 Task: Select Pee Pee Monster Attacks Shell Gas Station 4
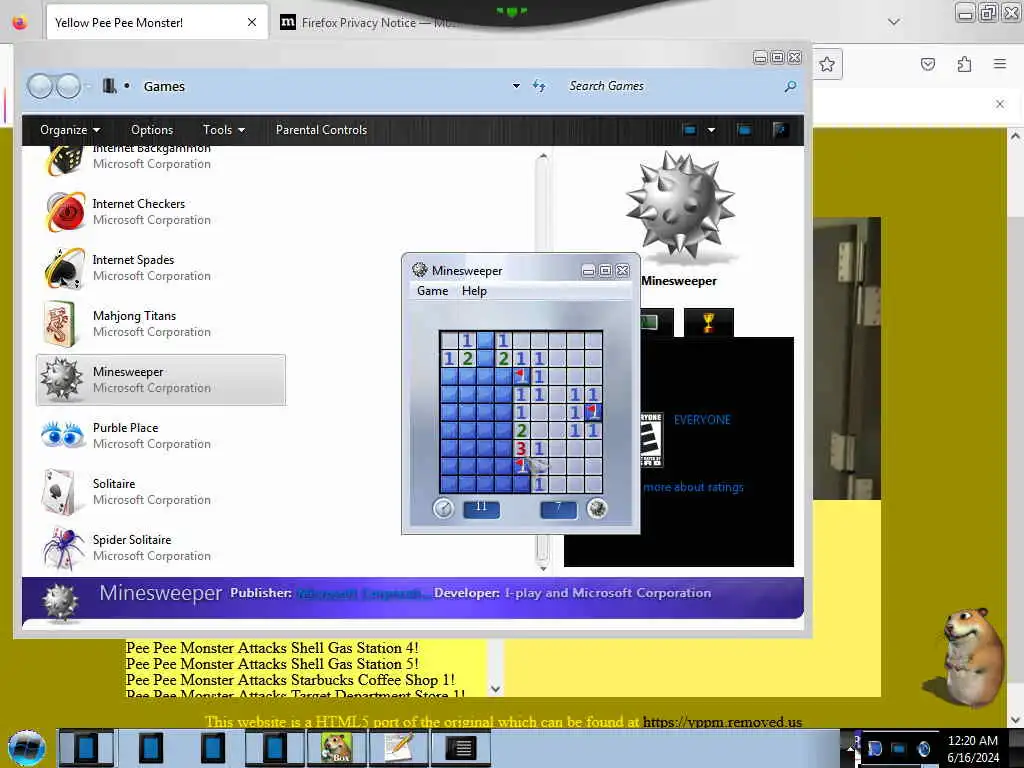(x=272, y=648)
